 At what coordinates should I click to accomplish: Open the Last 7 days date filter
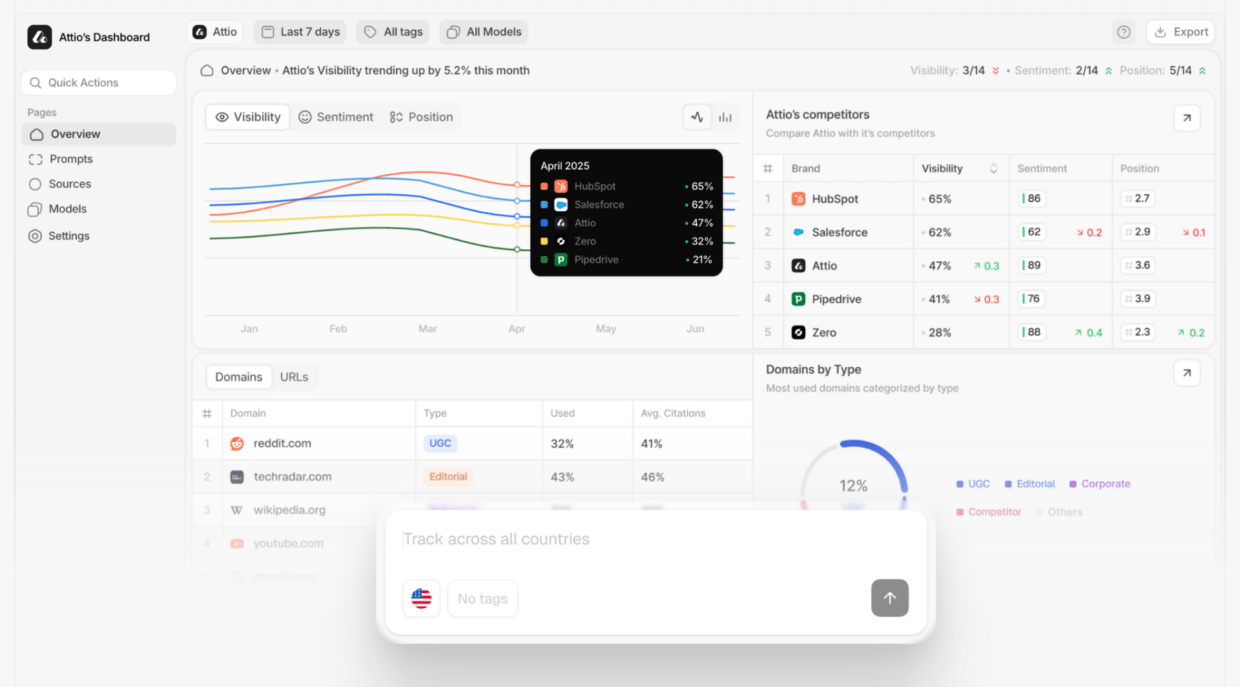click(x=300, y=32)
